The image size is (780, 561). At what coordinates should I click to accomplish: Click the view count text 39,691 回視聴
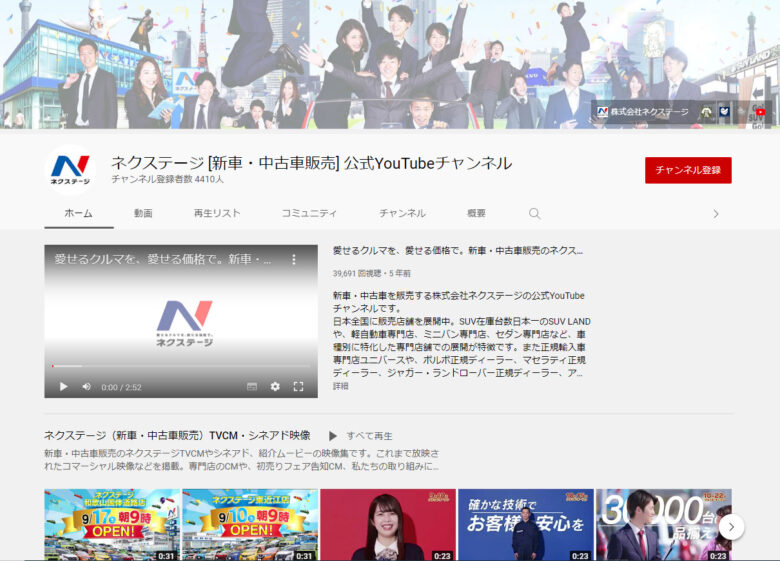(x=358, y=273)
